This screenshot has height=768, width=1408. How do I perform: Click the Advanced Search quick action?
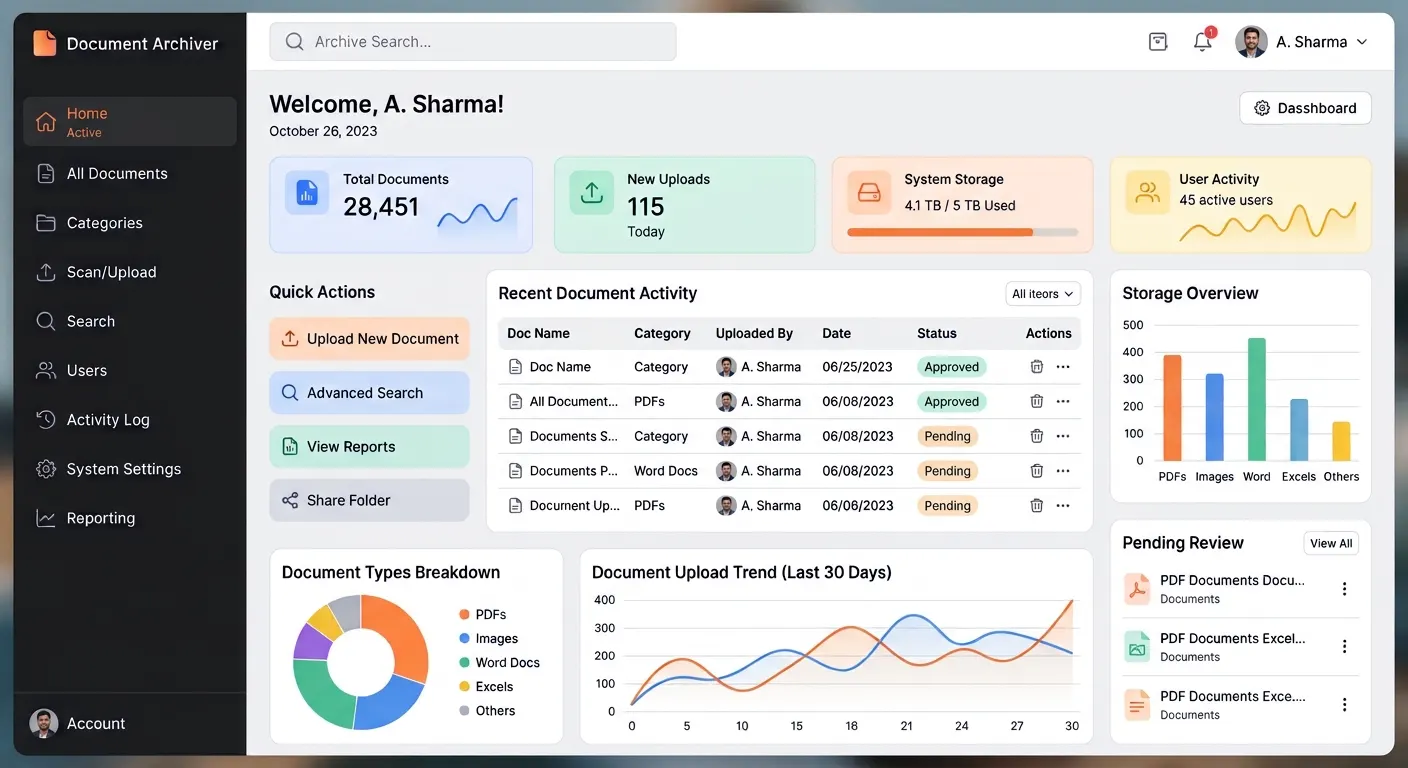click(x=369, y=393)
